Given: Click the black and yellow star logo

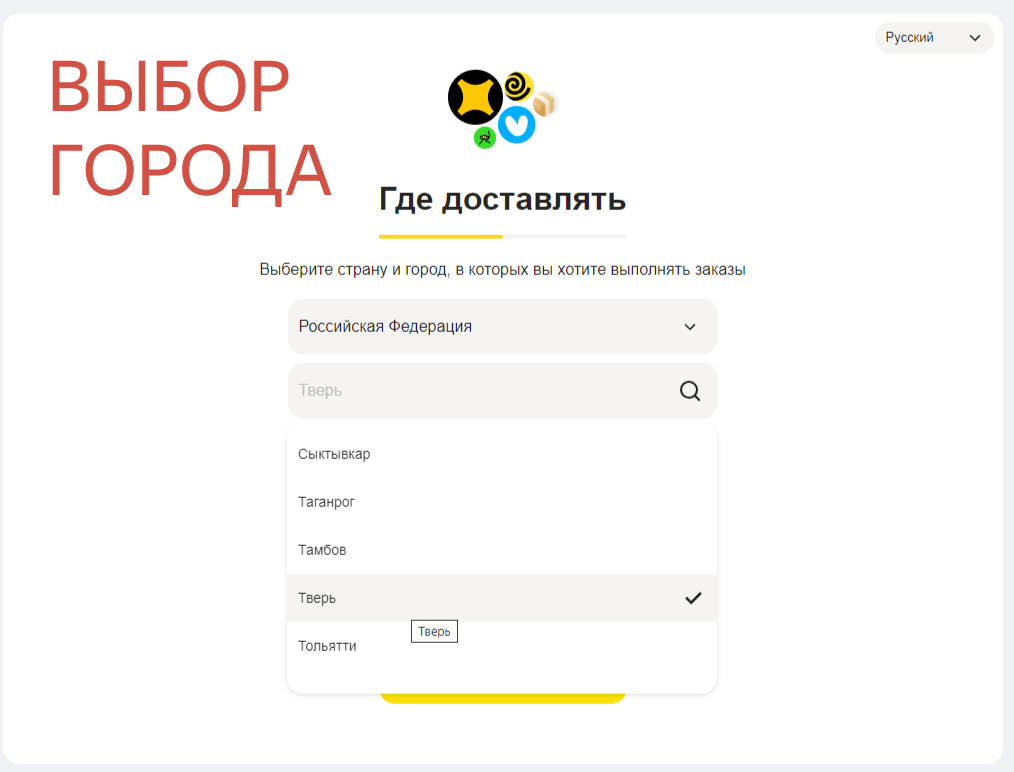Looking at the screenshot, I should (475, 97).
